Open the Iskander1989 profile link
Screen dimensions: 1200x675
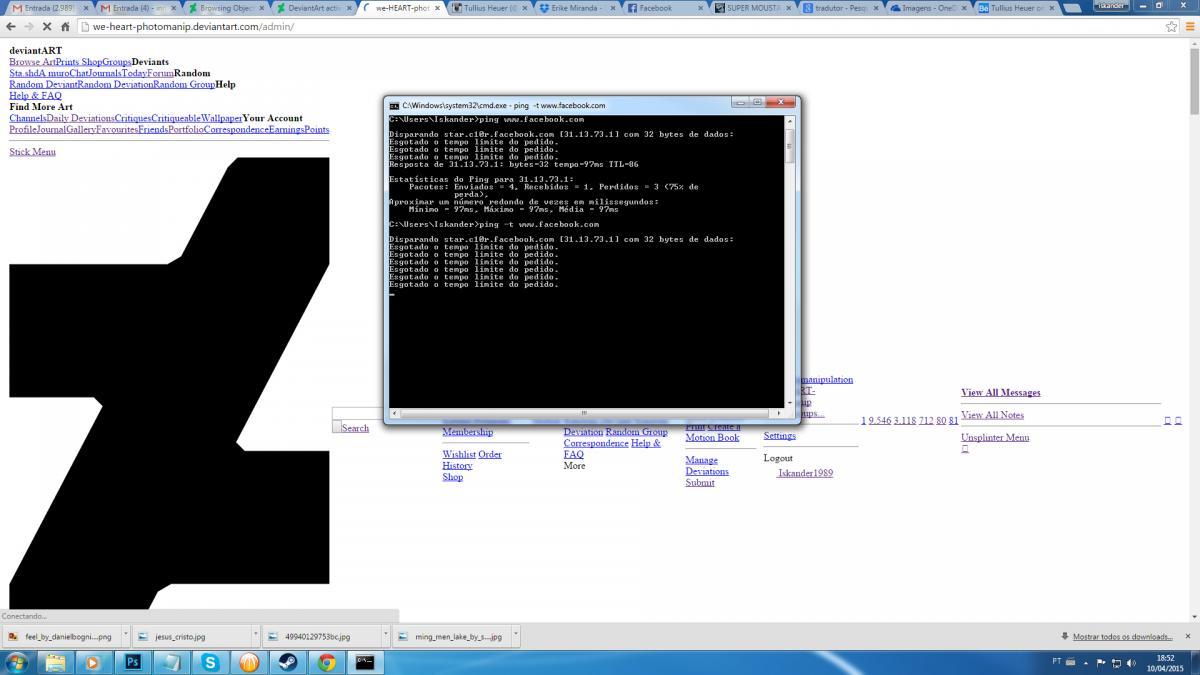[805, 473]
